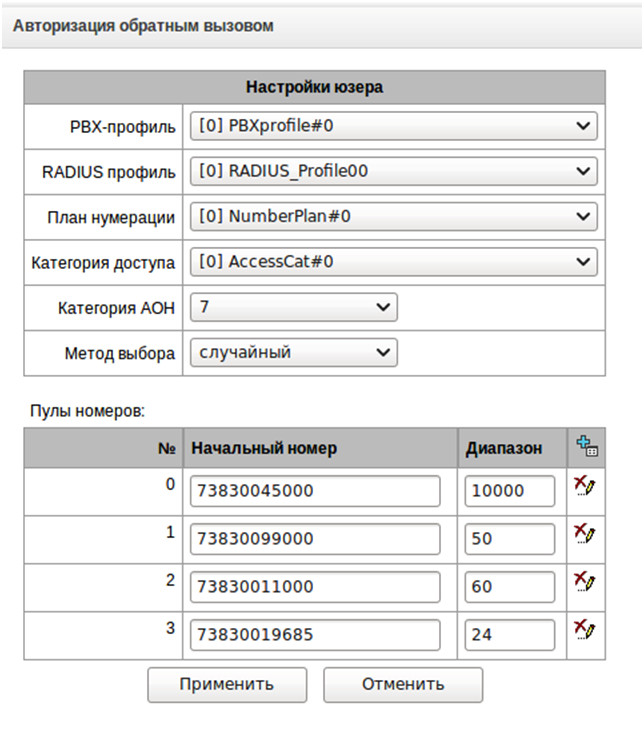644x741 pixels.
Task: Open the План нумерации dropdown
Action: click(394, 216)
